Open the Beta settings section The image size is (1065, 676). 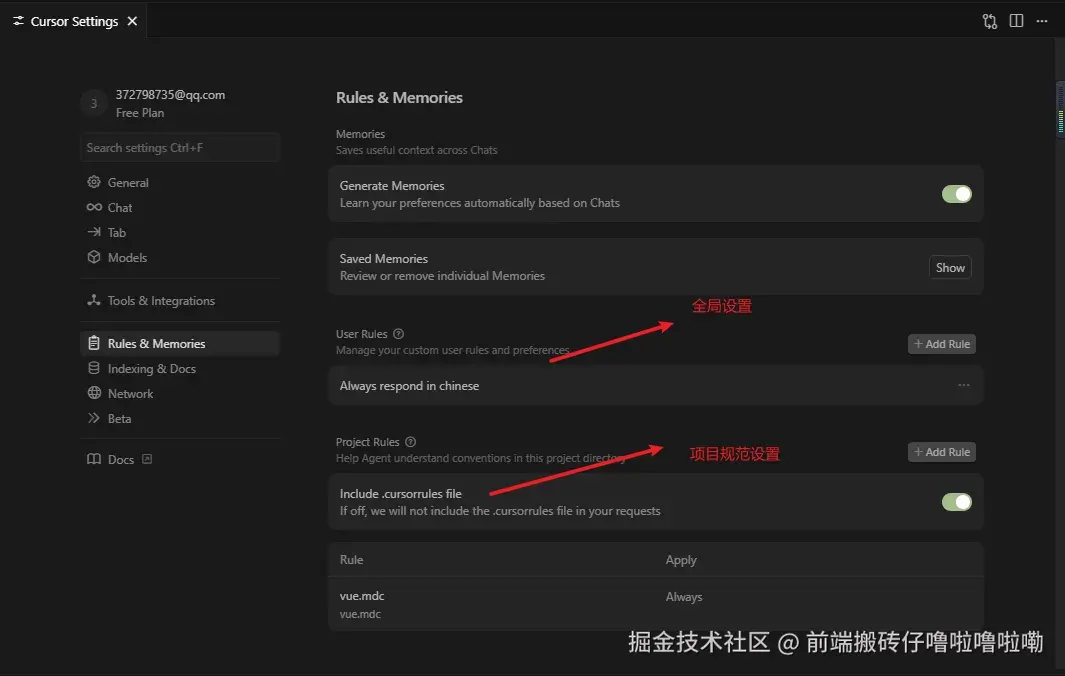180,419
